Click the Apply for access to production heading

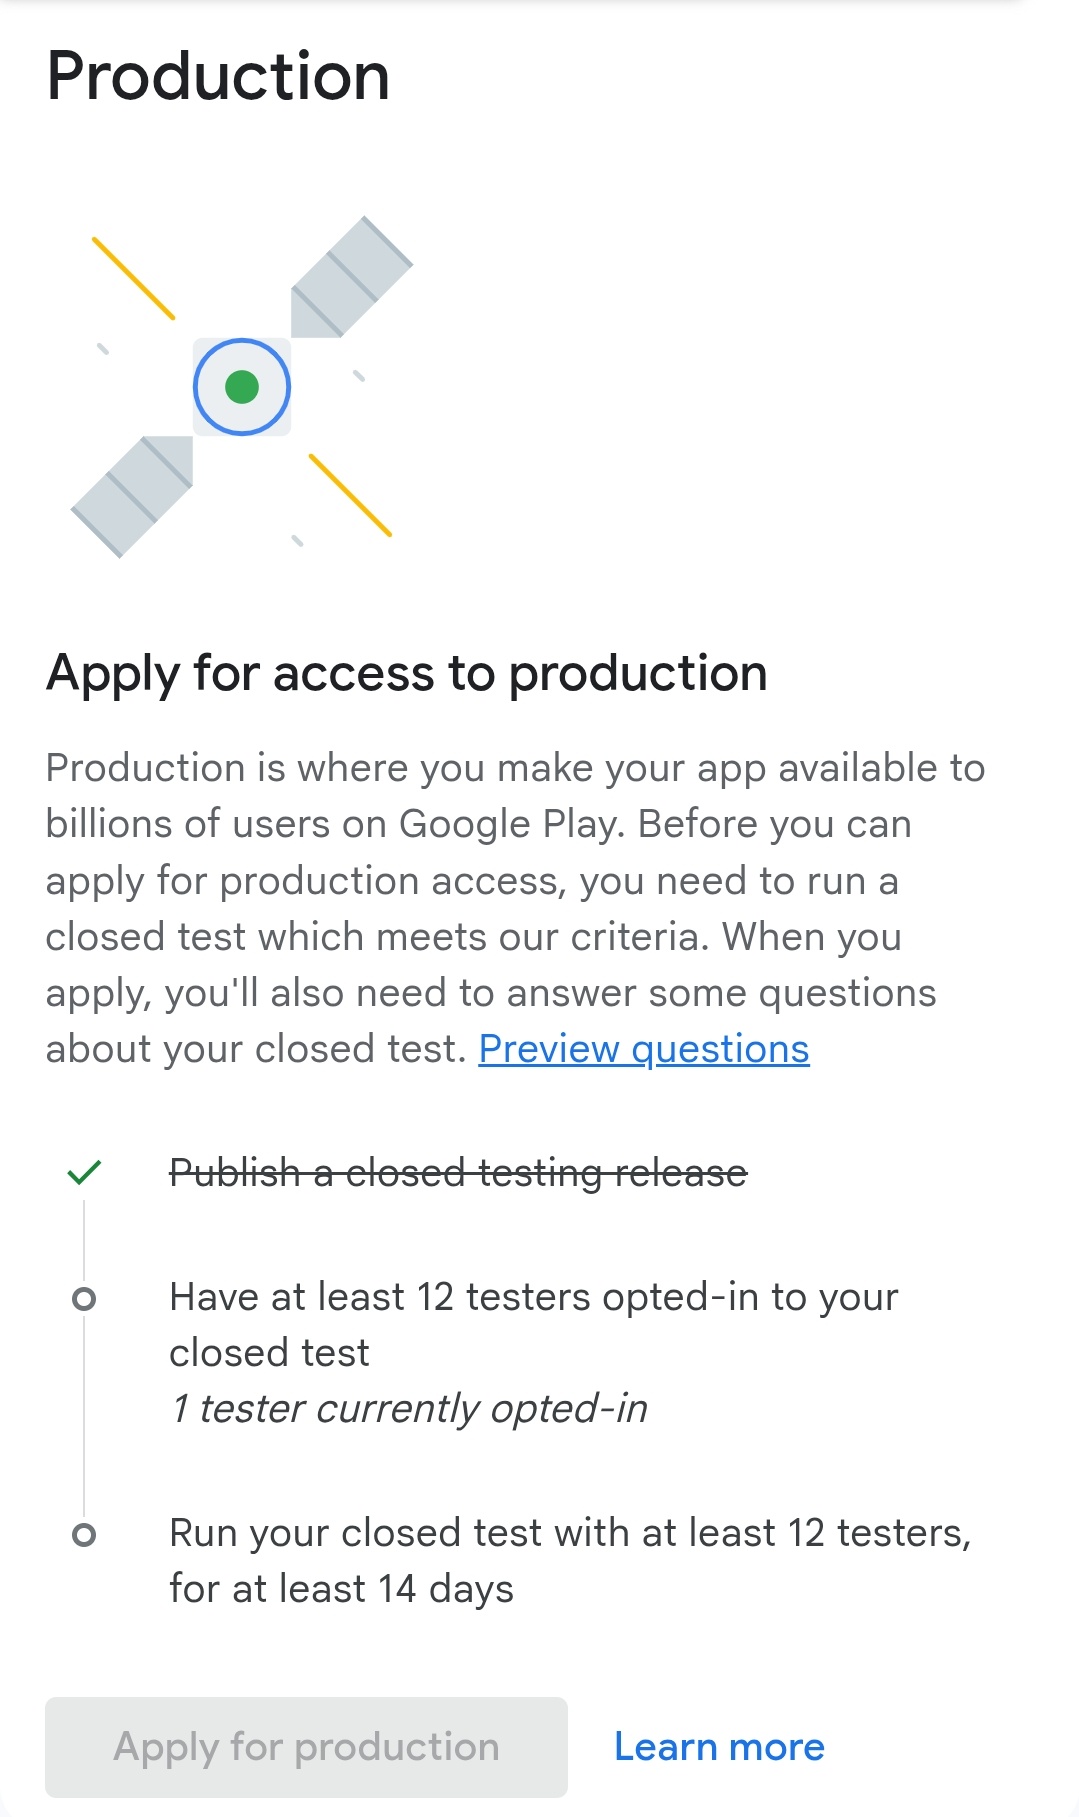(x=406, y=673)
